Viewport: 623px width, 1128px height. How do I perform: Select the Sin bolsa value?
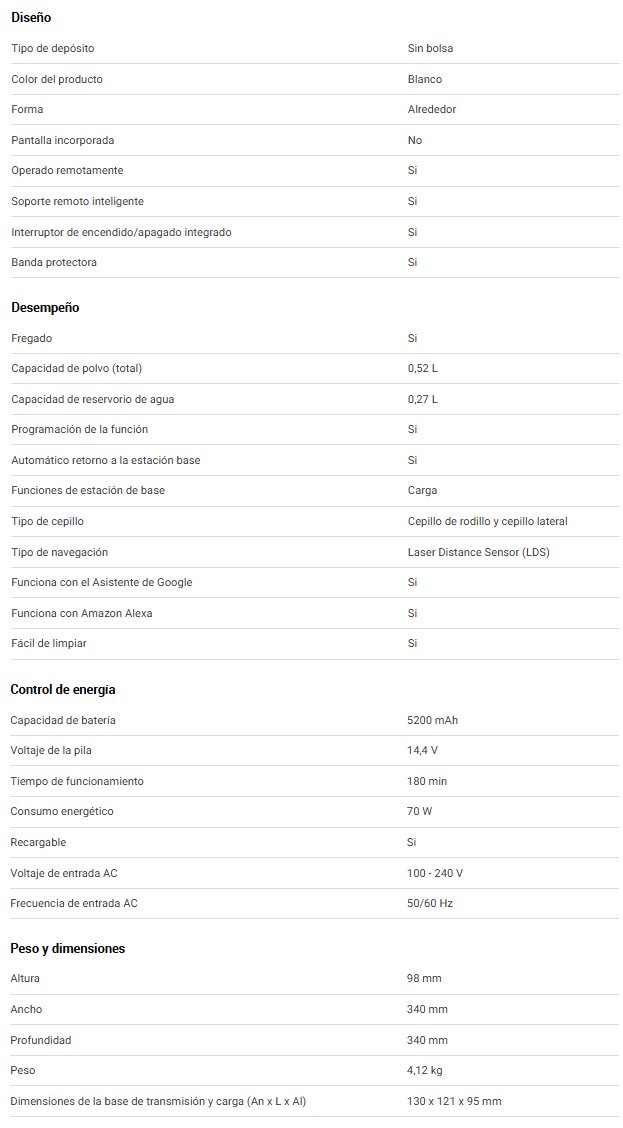click(431, 48)
